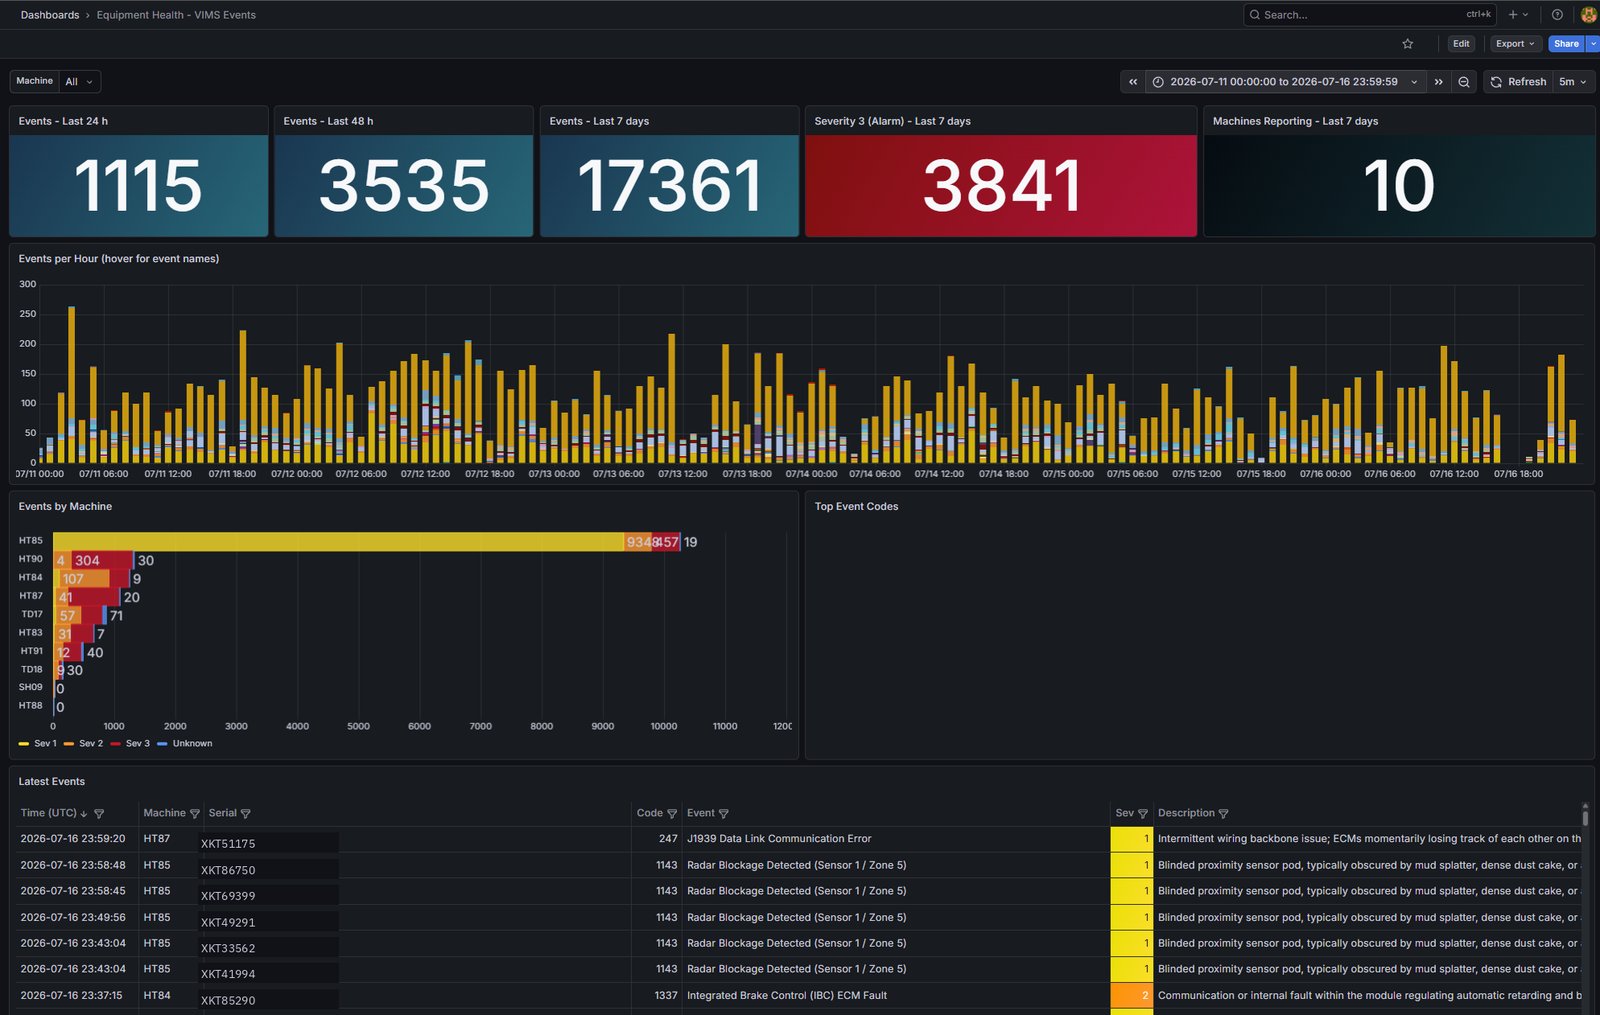Filter the Time (UTC) column
The image size is (1600, 1015).
point(99,814)
